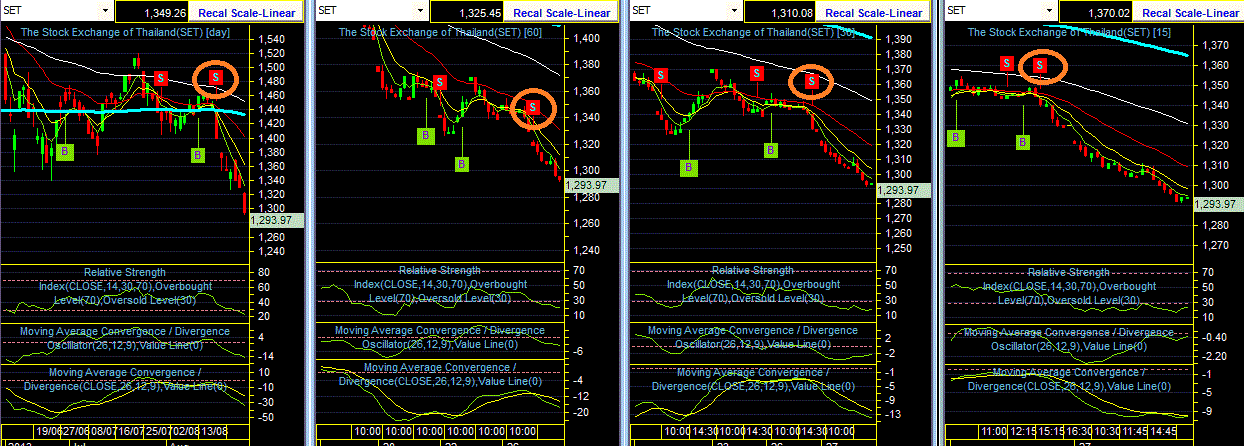Viewport: 1248px width, 446px height.
Task: Click the 1,293.97 last-price label in the day chart
Action: click(278, 220)
